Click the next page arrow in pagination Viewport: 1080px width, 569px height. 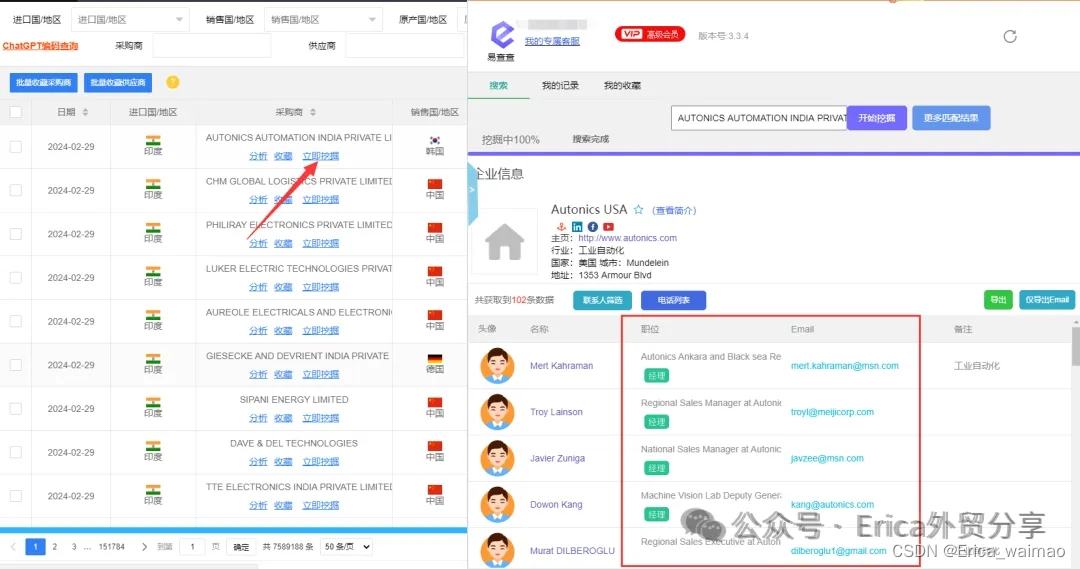click(144, 546)
